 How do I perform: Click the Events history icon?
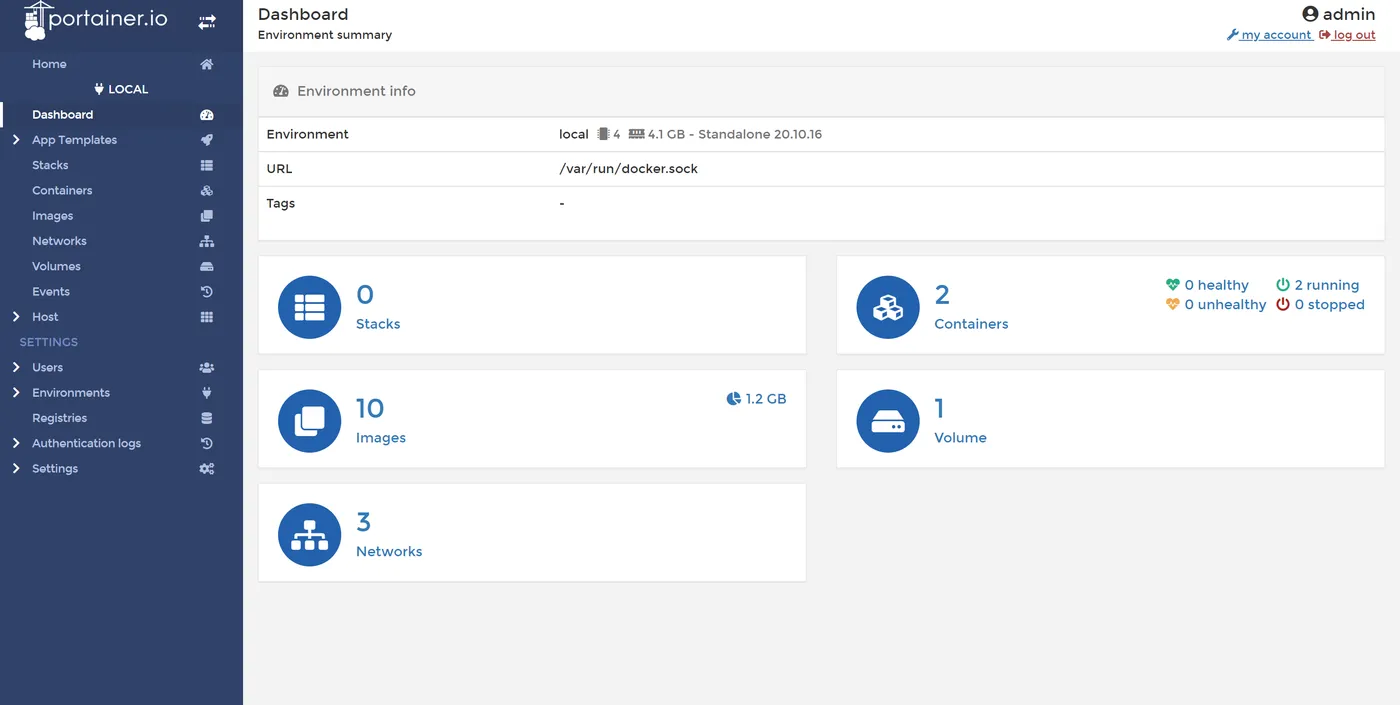point(207,292)
